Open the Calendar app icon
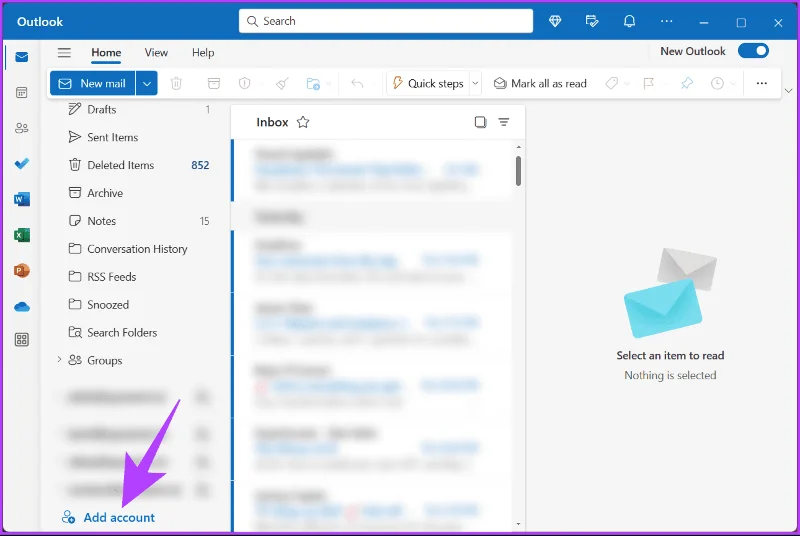The image size is (800, 536). coord(21,92)
